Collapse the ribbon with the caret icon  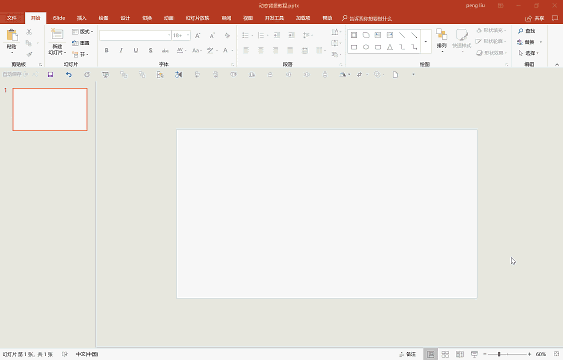(557, 65)
